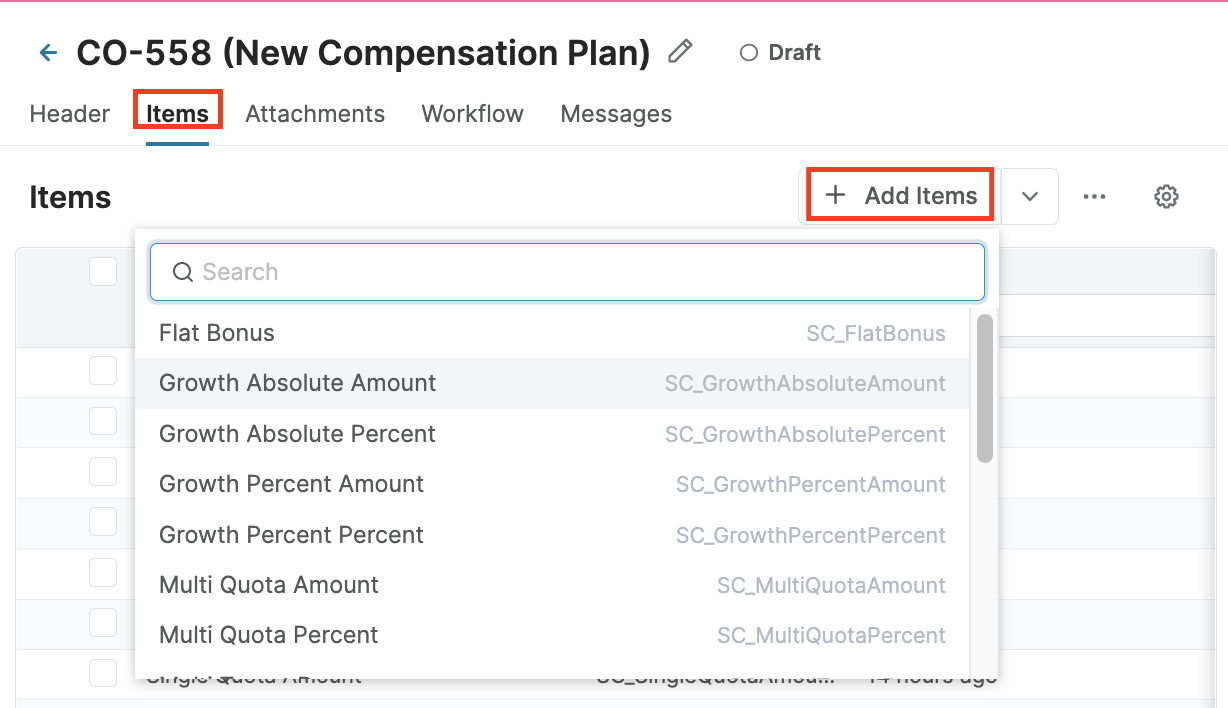Click the search magnifier icon
1228x708 pixels.
[x=182, y=272]
